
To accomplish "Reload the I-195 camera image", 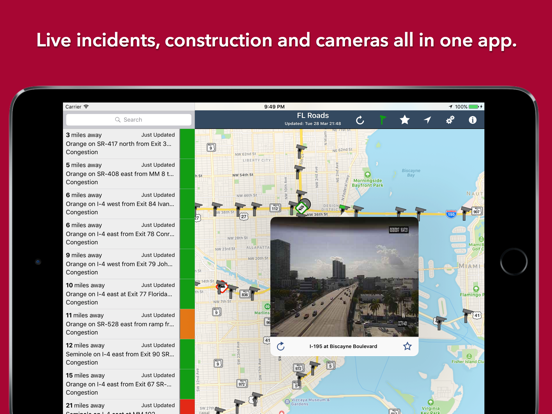I will 281,346.
